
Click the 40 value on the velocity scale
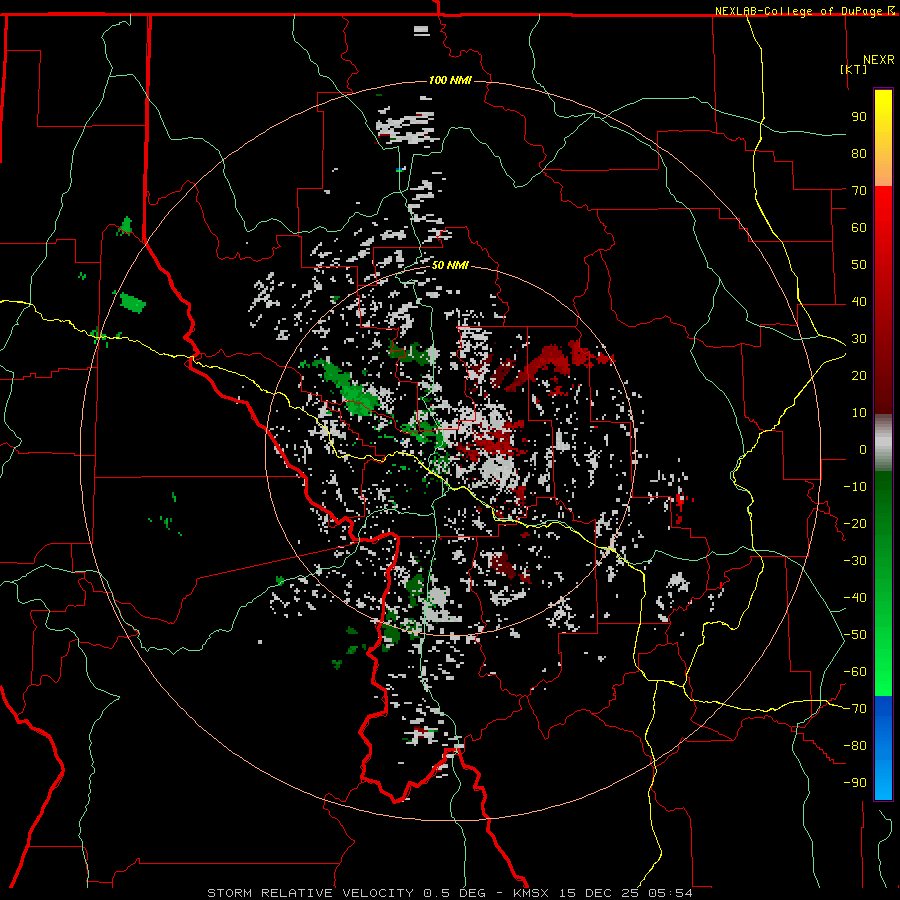859,302
